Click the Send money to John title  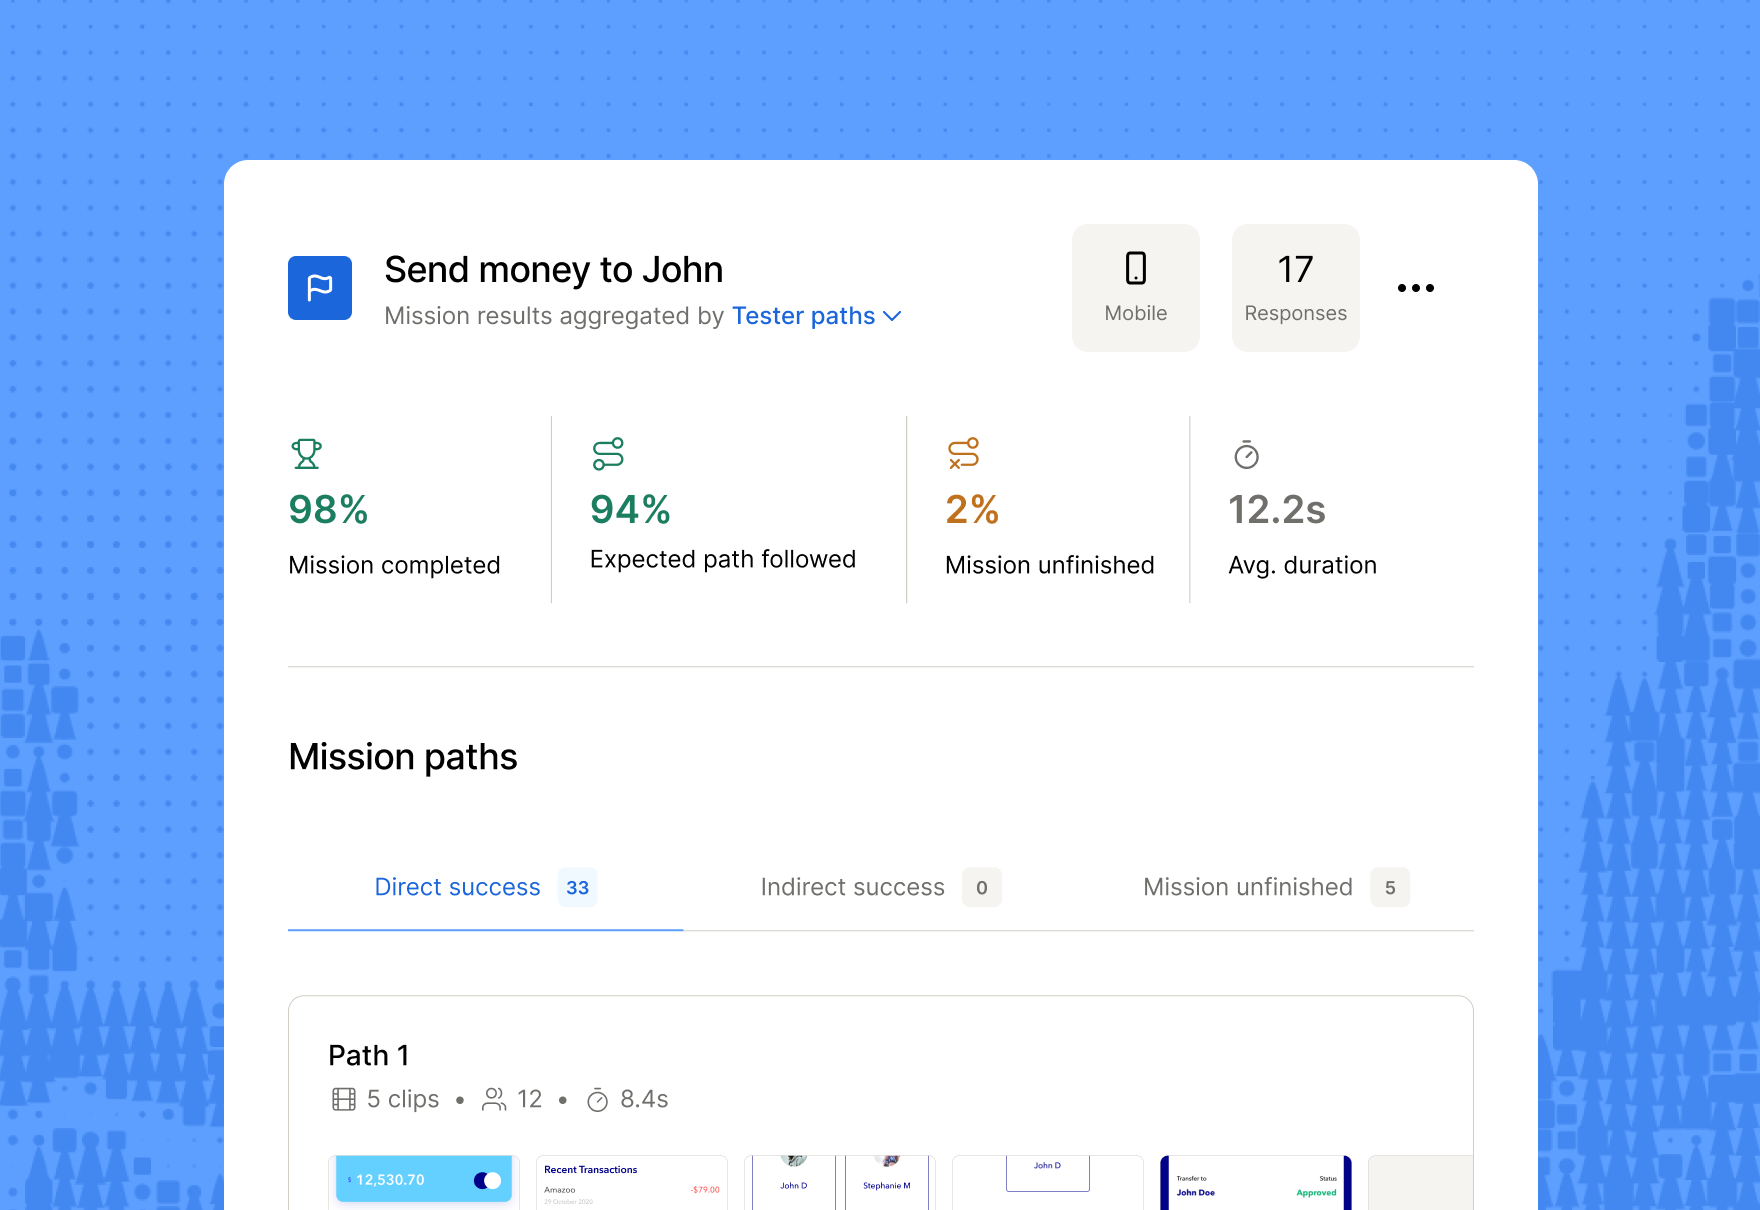554,270
